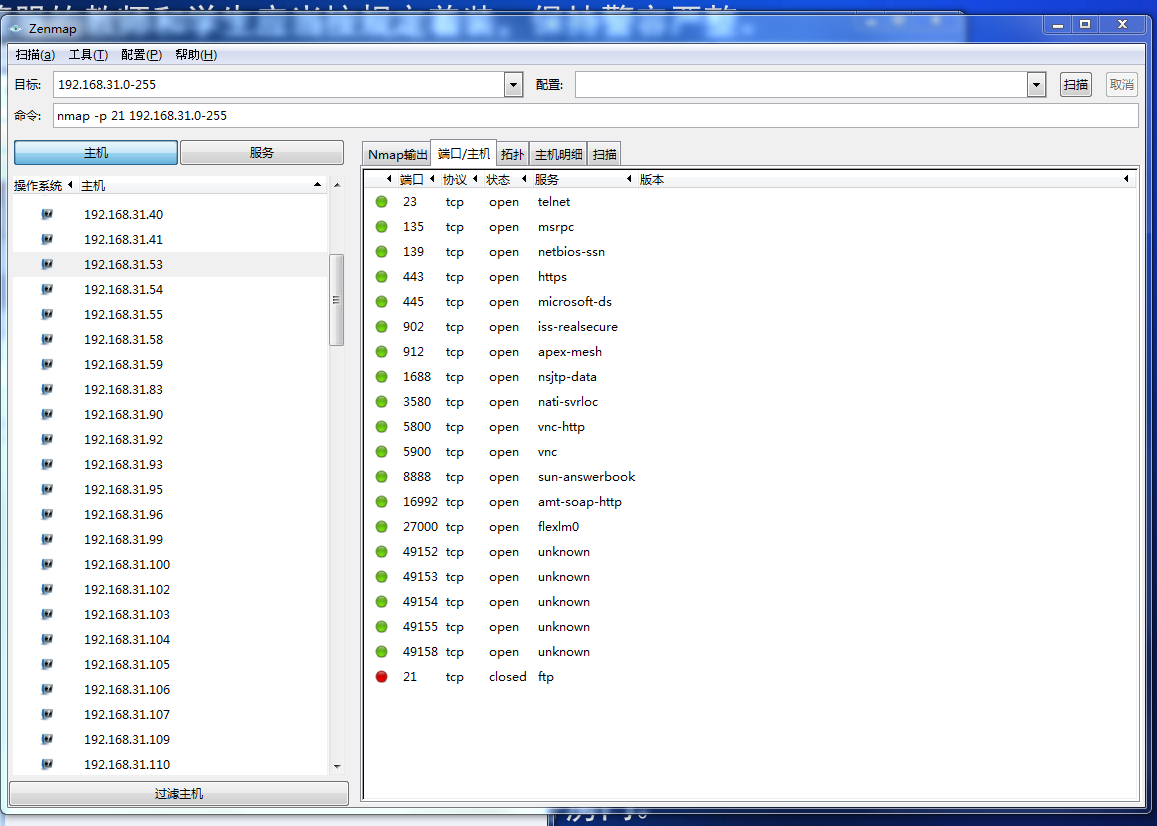Click into the 目标 target input field
This screenshot has width=1157, height=826.
click(x=279, y=85)
